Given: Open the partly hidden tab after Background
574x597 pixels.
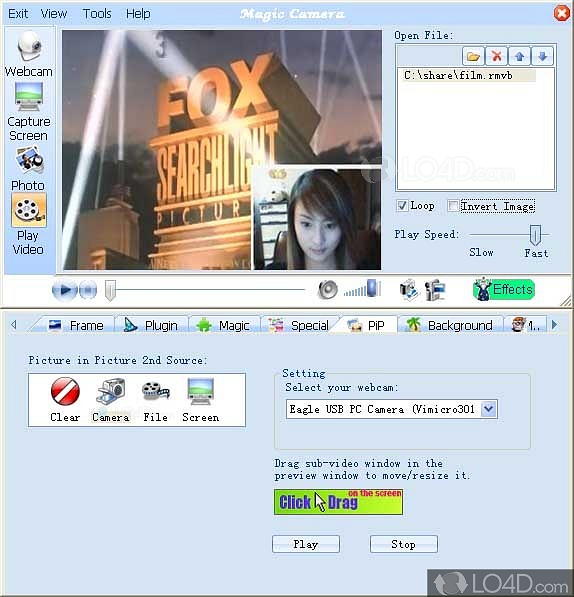Looking at the screenshot, I should coord(525,326).
